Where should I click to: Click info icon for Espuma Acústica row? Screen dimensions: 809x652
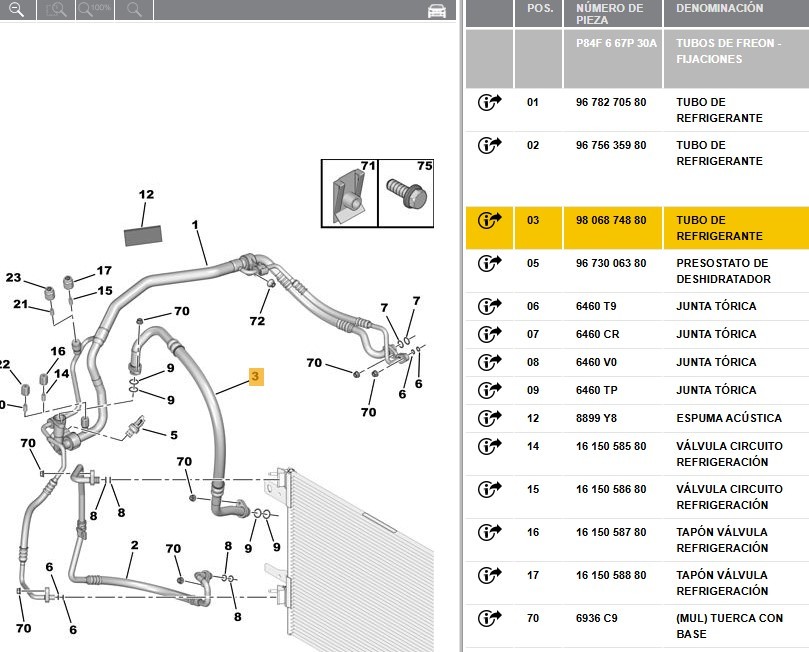coord(489,419)
